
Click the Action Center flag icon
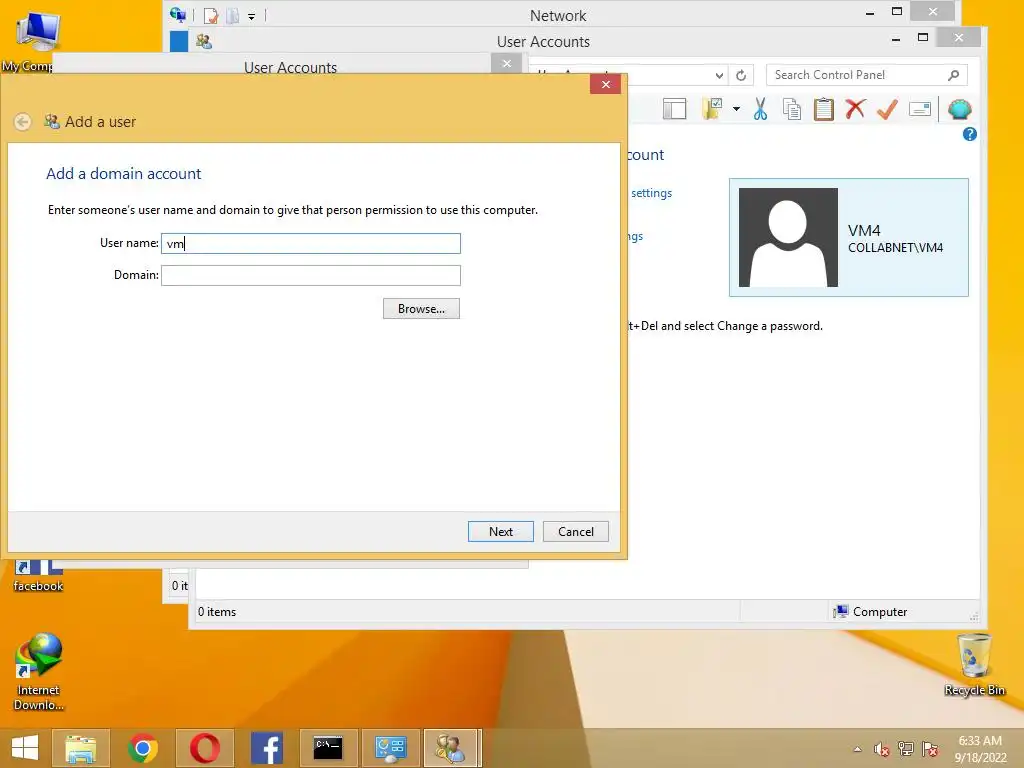coord(930,749)
